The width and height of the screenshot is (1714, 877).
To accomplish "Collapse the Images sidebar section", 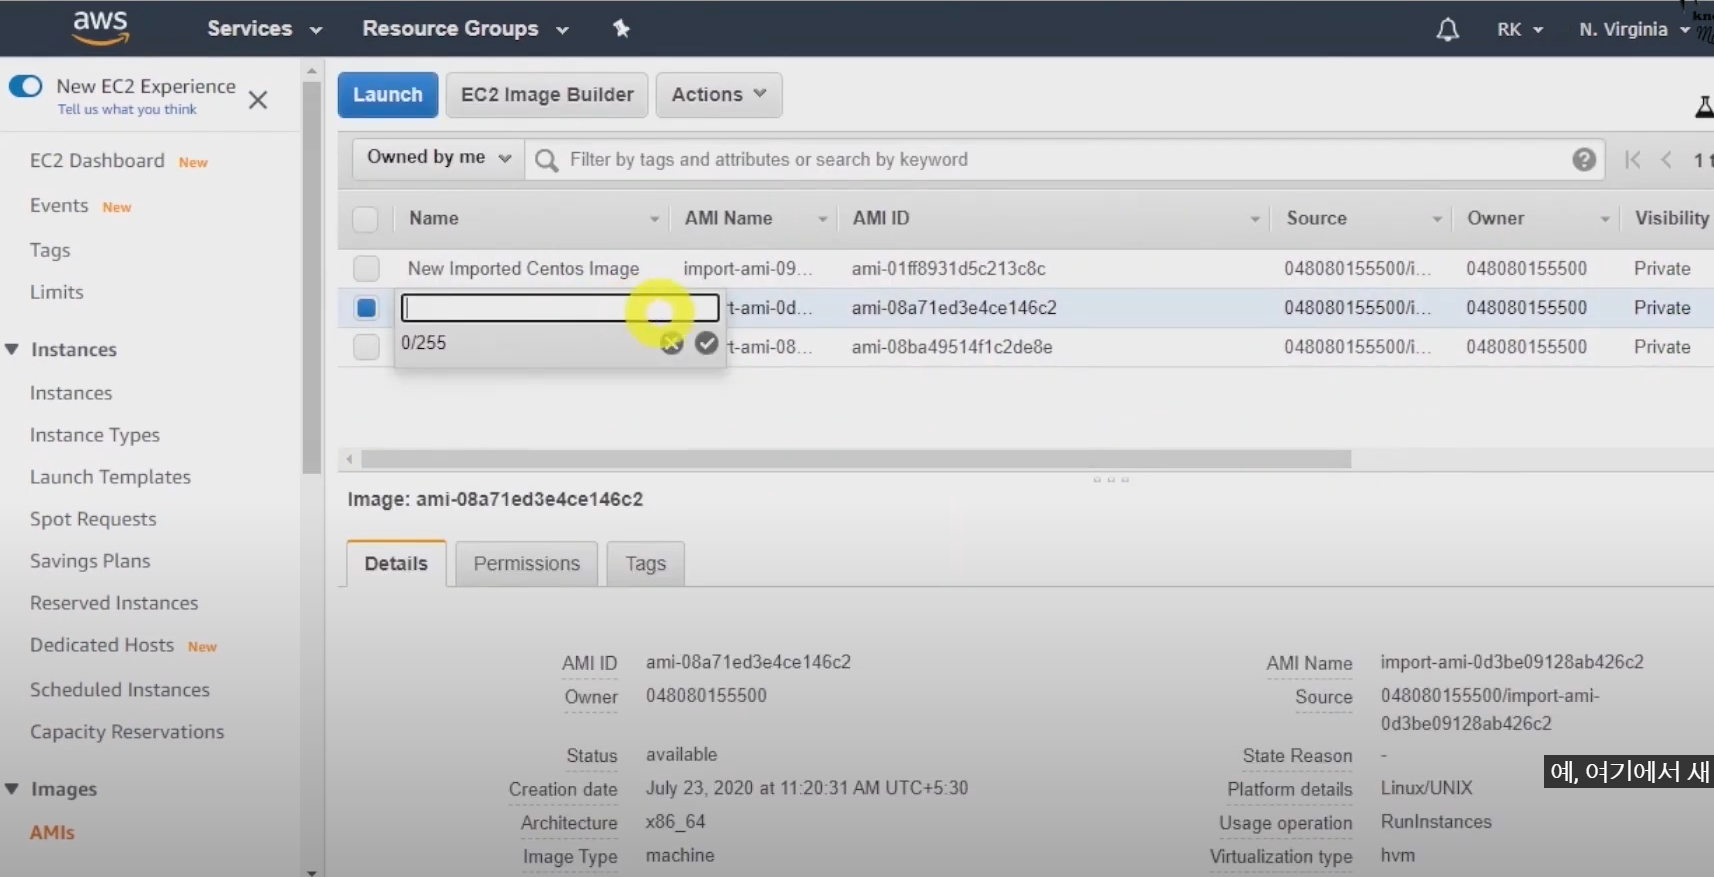I will (x=12, y=789).
